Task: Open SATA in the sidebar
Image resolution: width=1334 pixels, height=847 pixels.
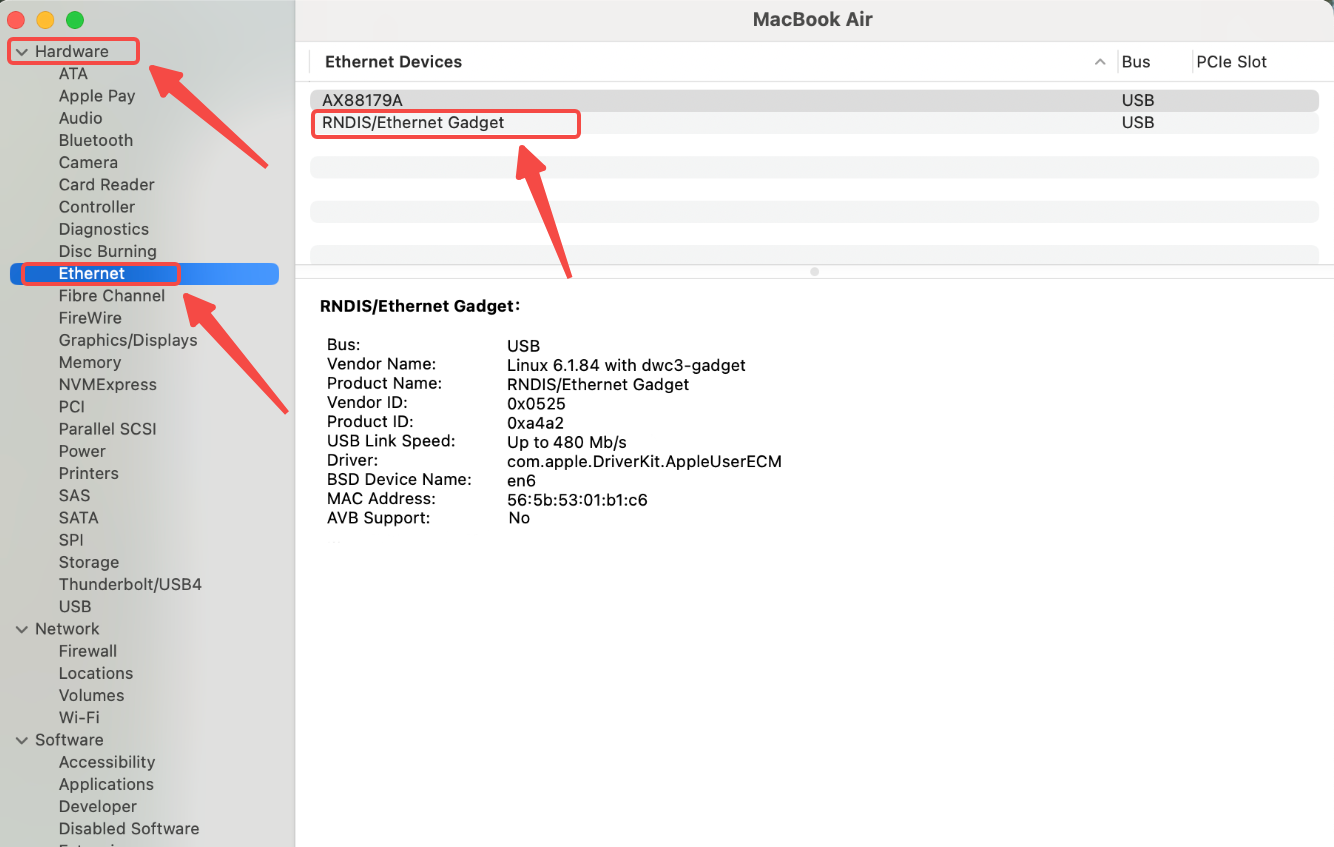Action: [x=79, y=518]
